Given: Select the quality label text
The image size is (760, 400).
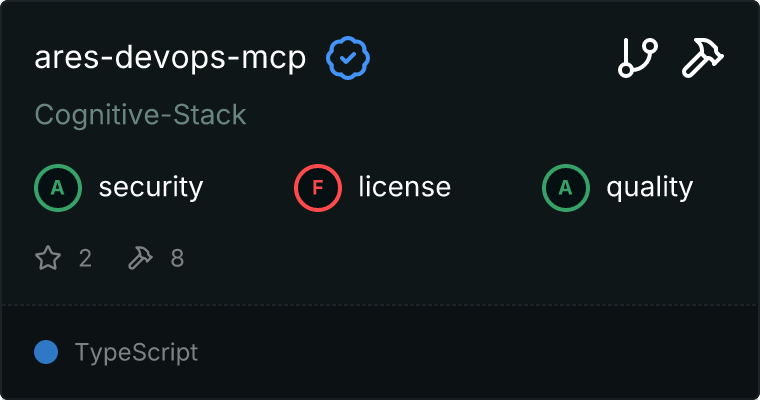Looking at the screenshot, I should tap(649, 187).
